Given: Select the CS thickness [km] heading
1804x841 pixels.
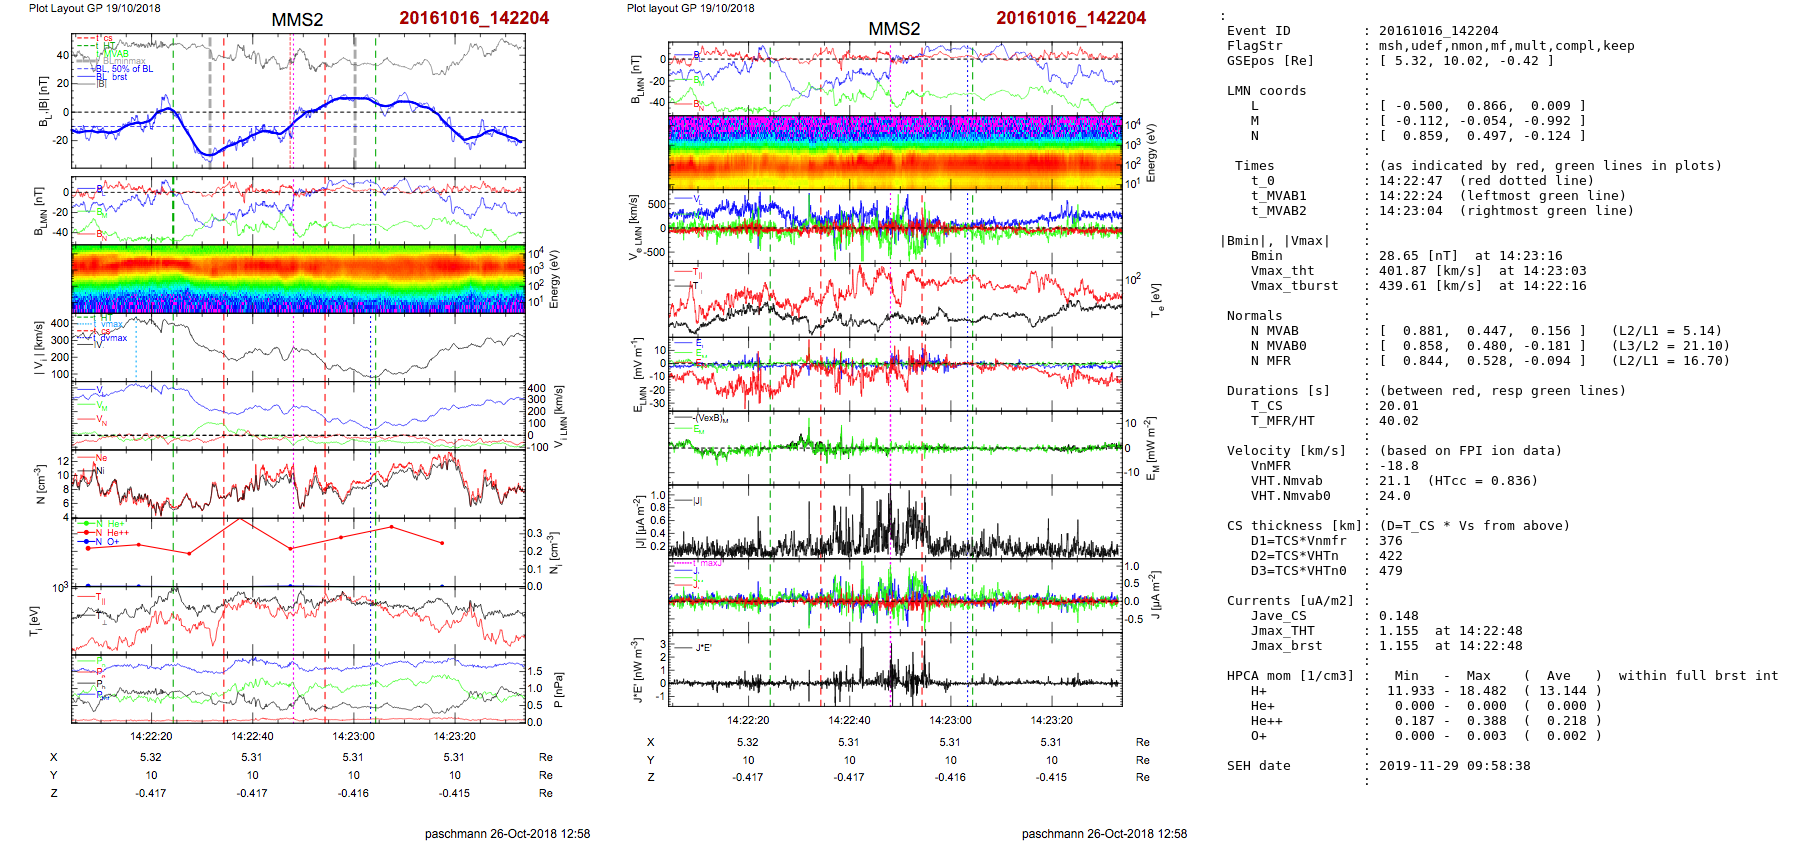Looking at the screenshot, I should (x=1298, y=526).
